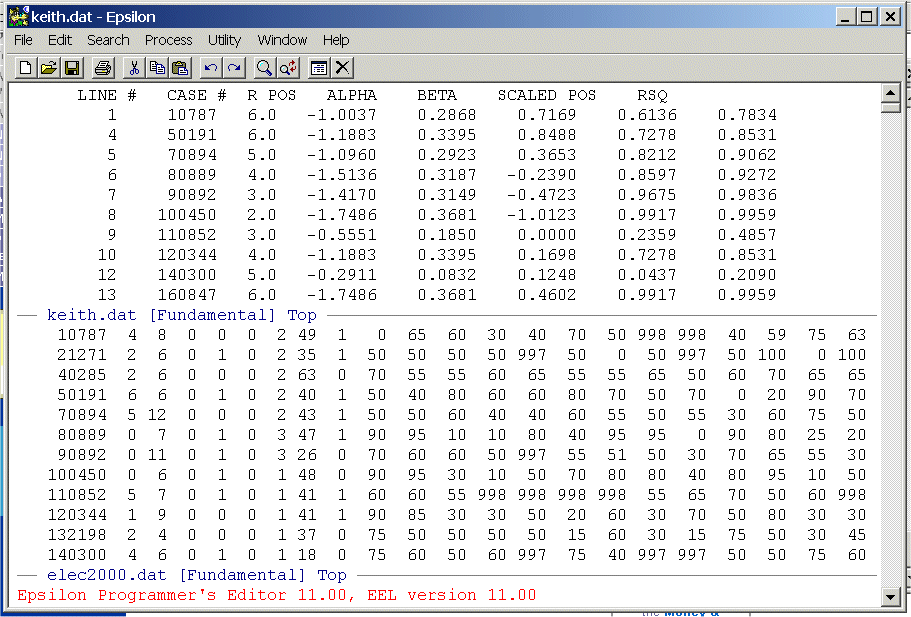Click the buffer list window icon
Screen dimensions: 911x617
318,68
